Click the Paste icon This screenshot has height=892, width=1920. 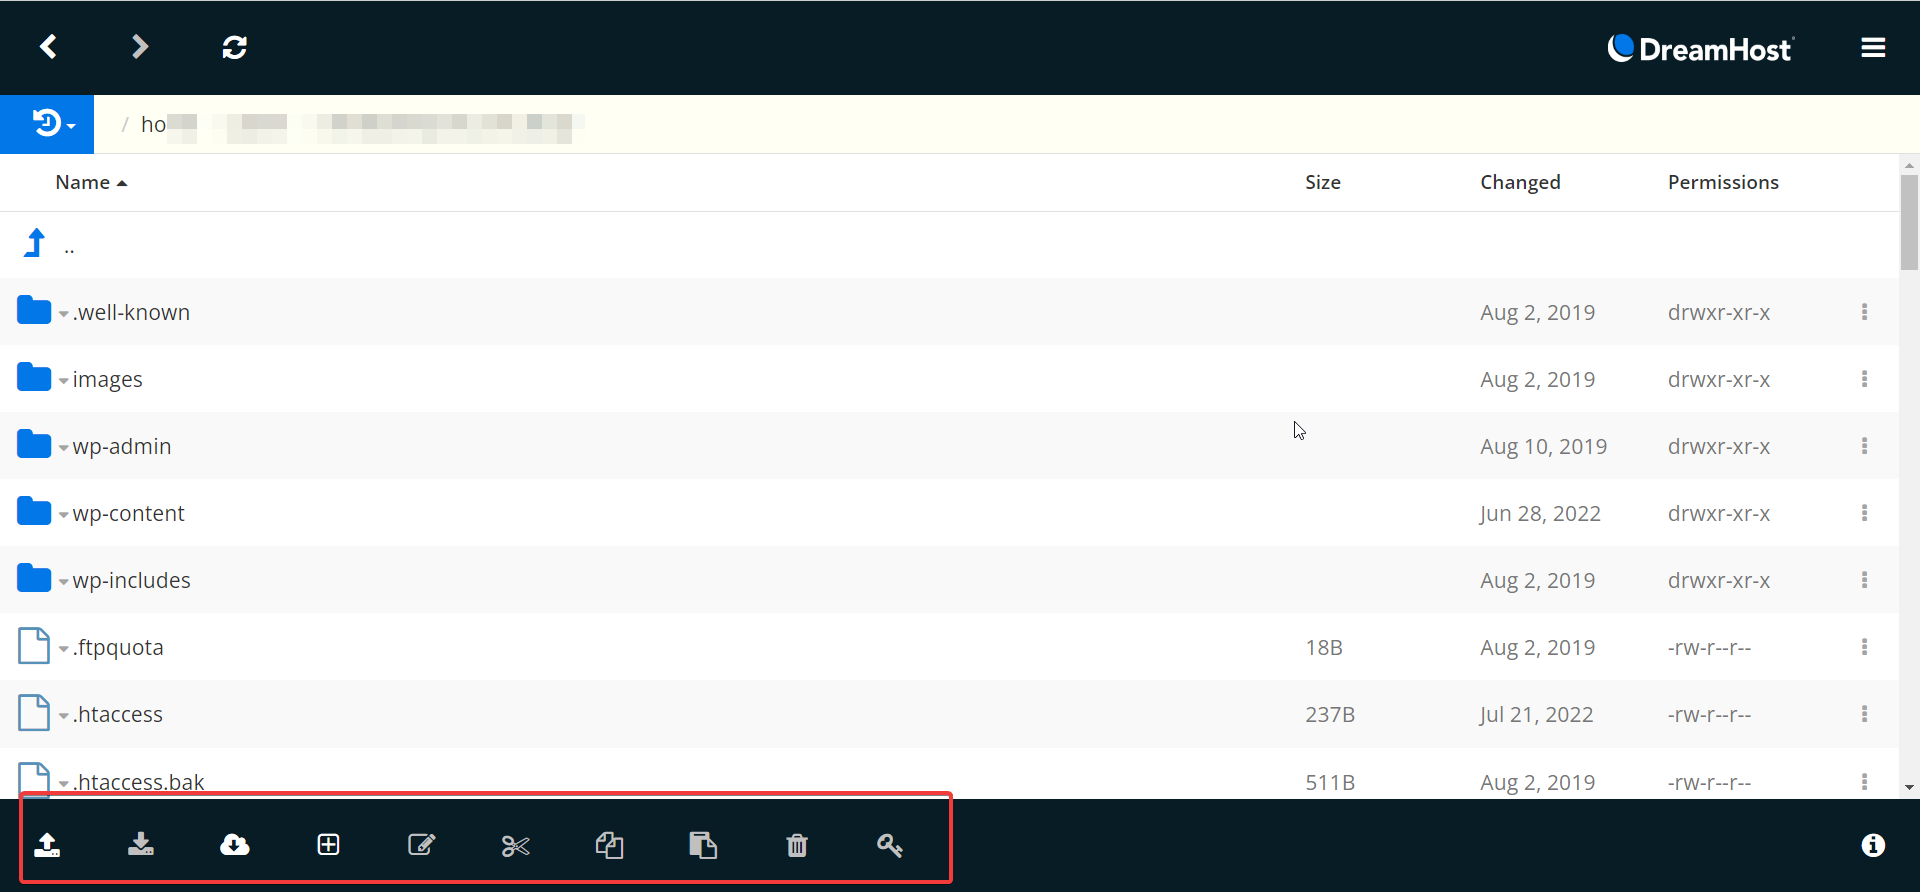pos(703,845)
